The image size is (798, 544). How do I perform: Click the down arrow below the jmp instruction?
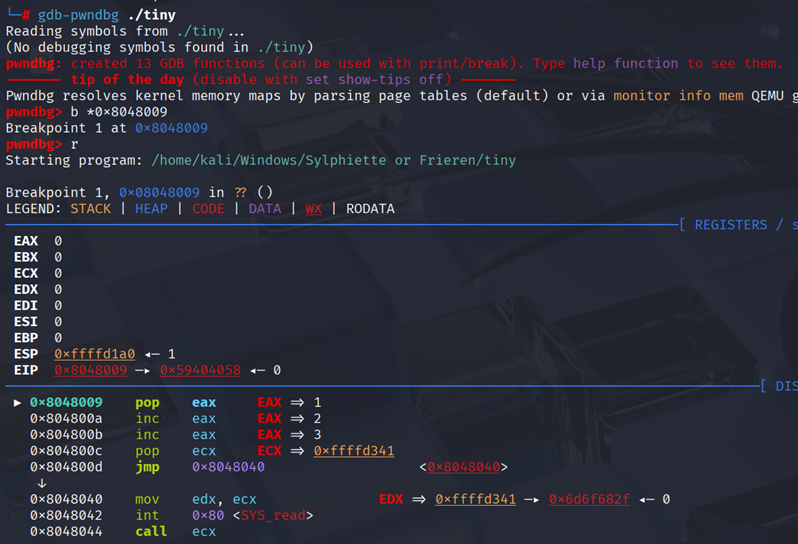pos(40,482)
